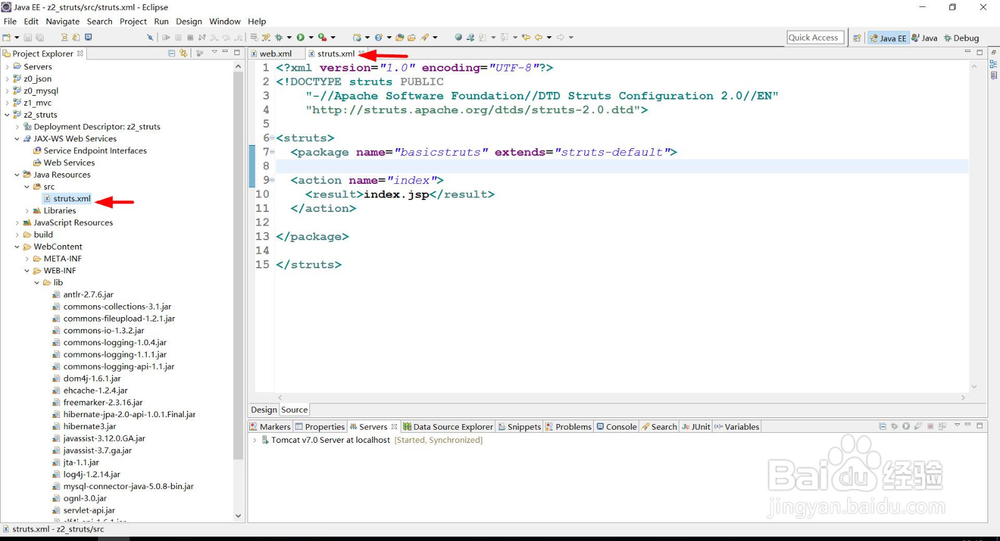Click Link with Editor icon
1000x541 pixels.
(x=183, y=53)
